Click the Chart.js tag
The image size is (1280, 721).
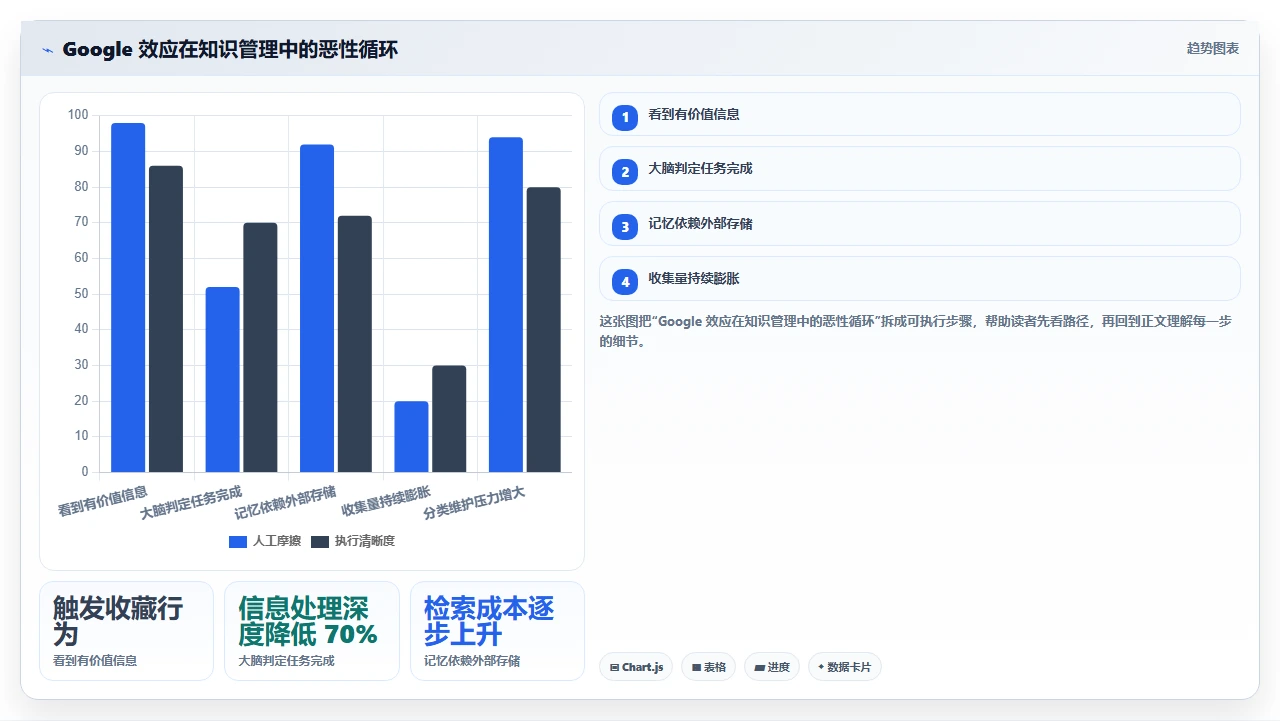[x=636, y=667]
